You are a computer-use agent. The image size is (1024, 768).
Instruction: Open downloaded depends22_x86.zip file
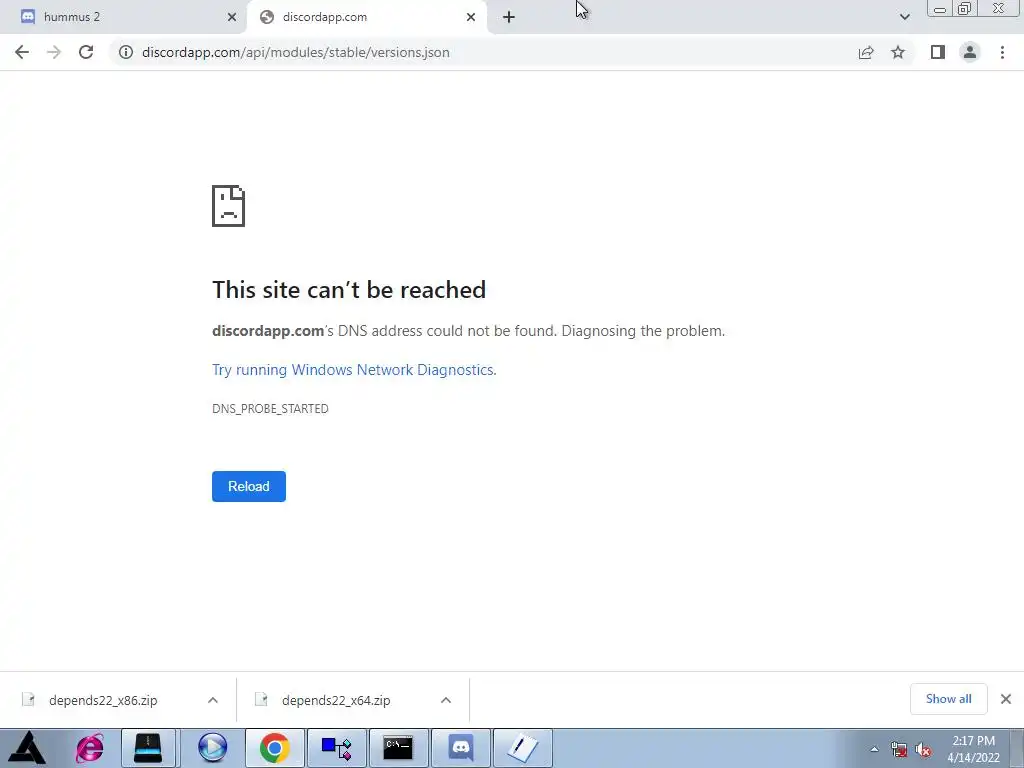point(103,700)
